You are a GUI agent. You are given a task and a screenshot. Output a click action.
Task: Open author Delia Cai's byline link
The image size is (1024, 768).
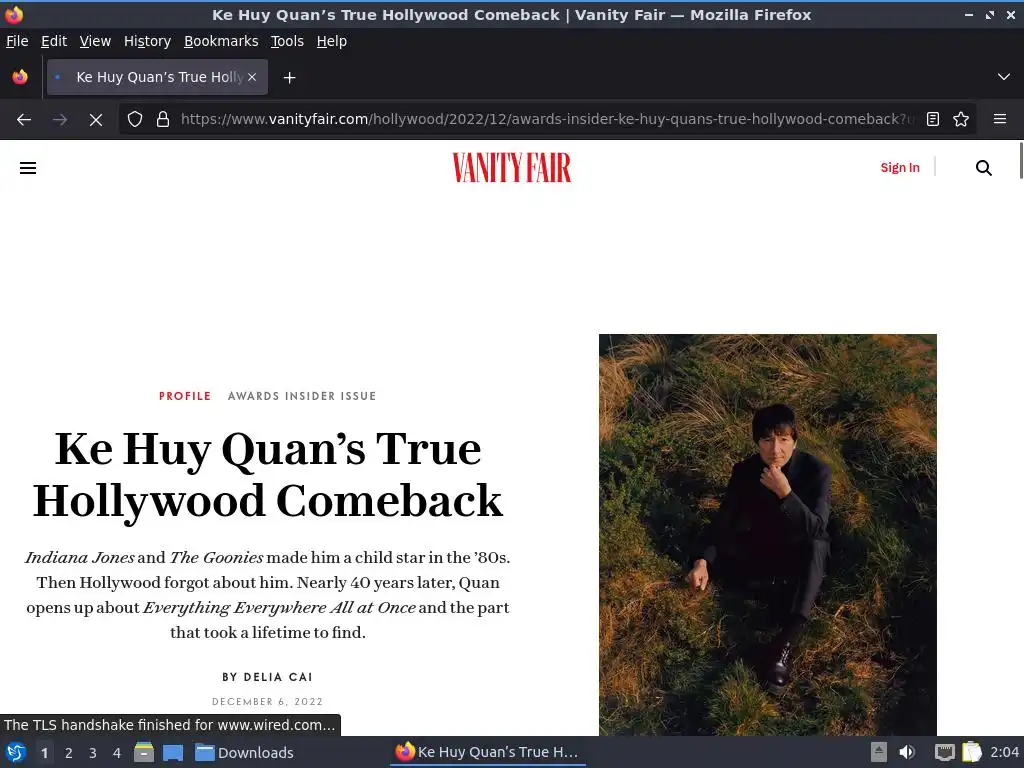[x=278, y=677]
